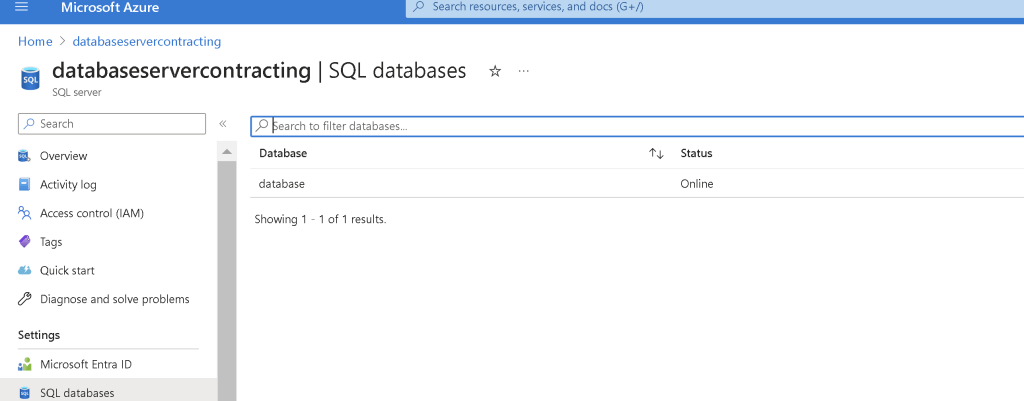Click the Search to filter databases field
Screen dimensions: 1024x401
click(x=637, y=126)
